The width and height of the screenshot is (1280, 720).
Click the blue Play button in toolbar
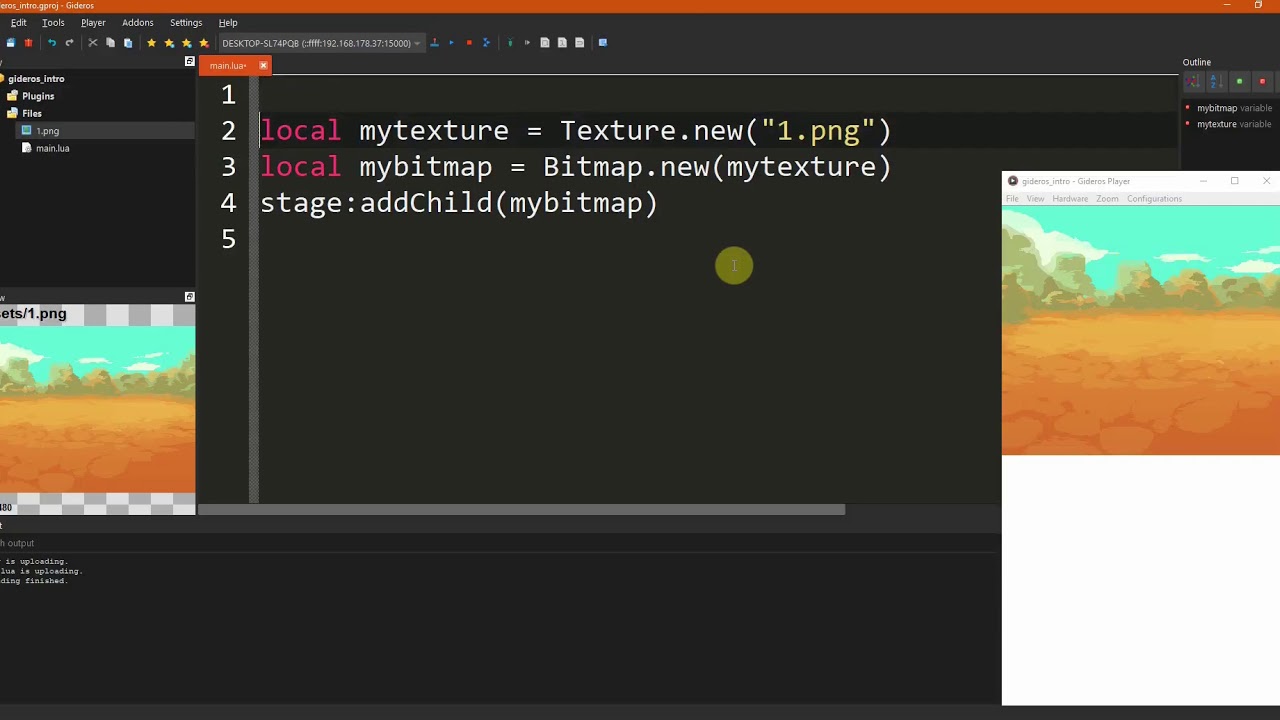[451, 43]
